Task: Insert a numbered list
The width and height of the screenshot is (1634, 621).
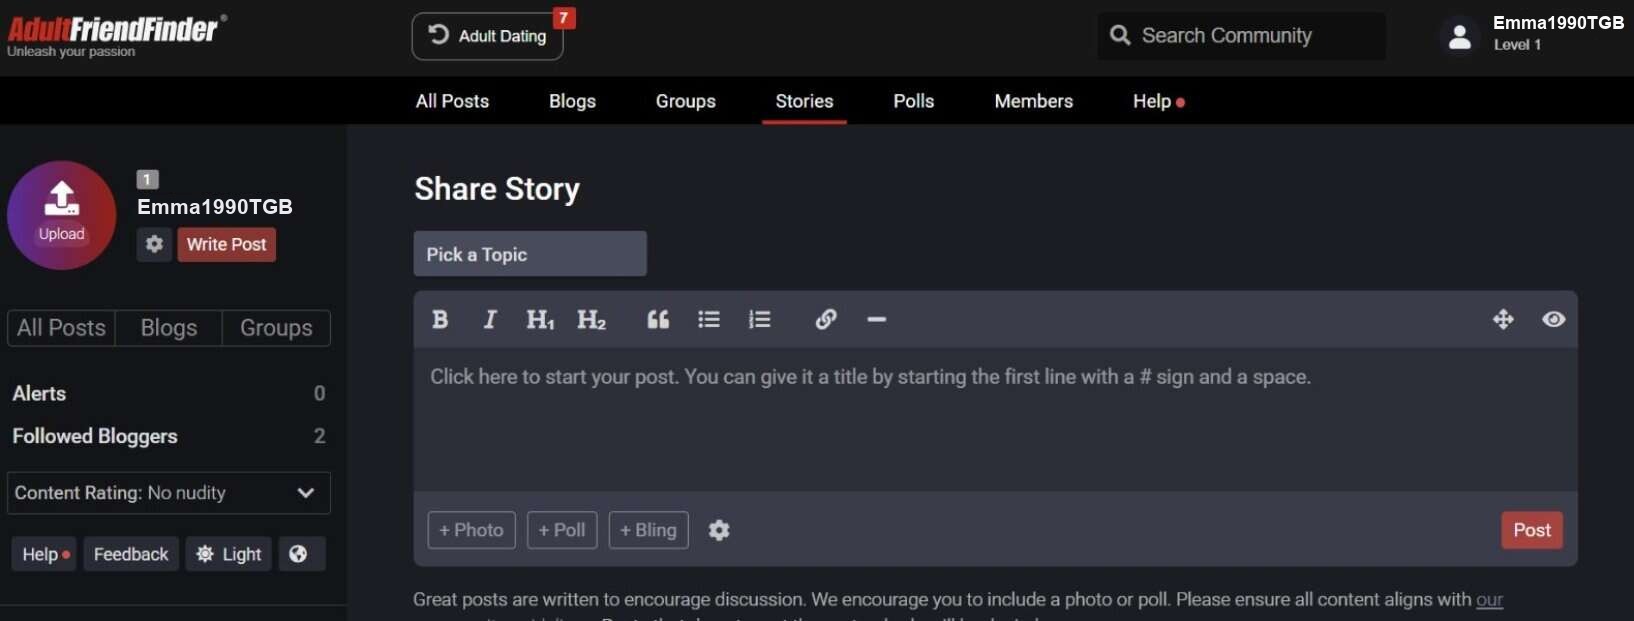Action: point(760,319)
